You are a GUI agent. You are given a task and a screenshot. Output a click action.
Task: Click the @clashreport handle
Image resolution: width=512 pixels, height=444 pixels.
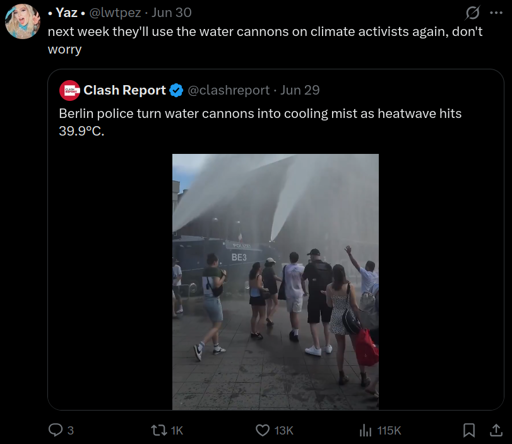coord(228,90)
